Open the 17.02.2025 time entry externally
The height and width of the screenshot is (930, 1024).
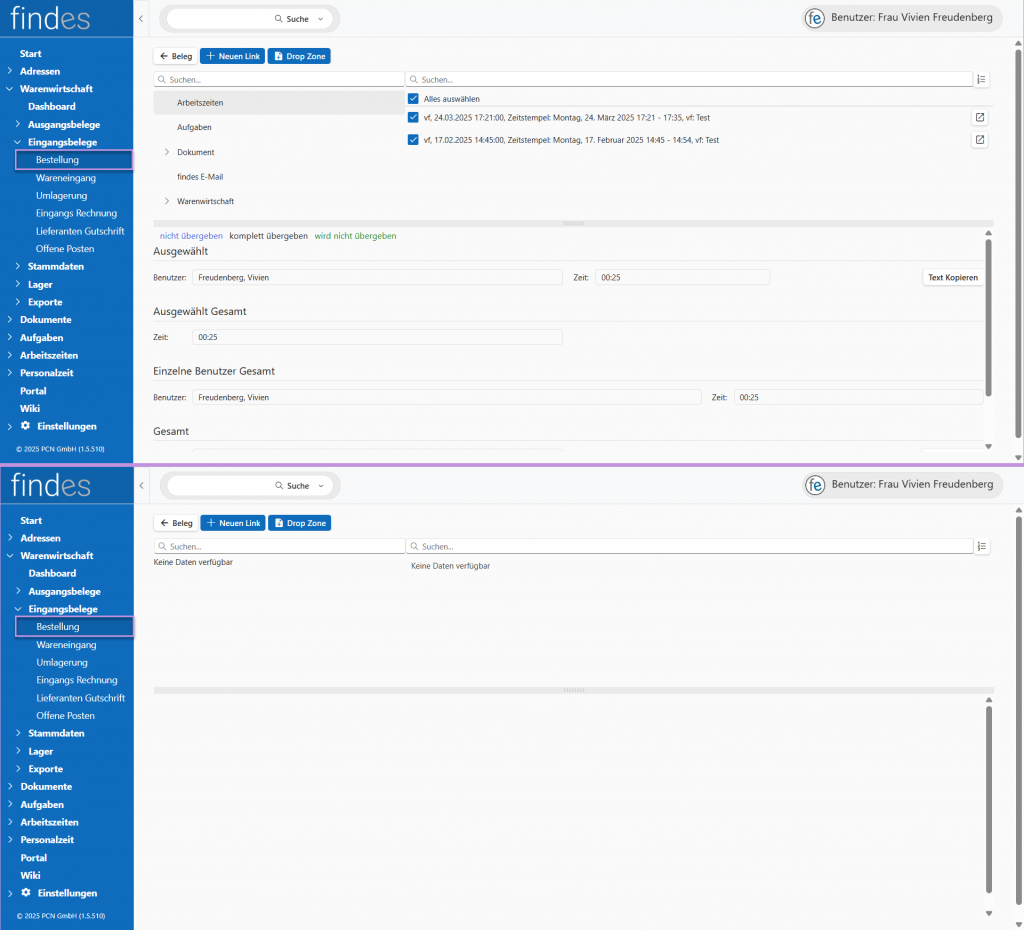tap(980, 140)
